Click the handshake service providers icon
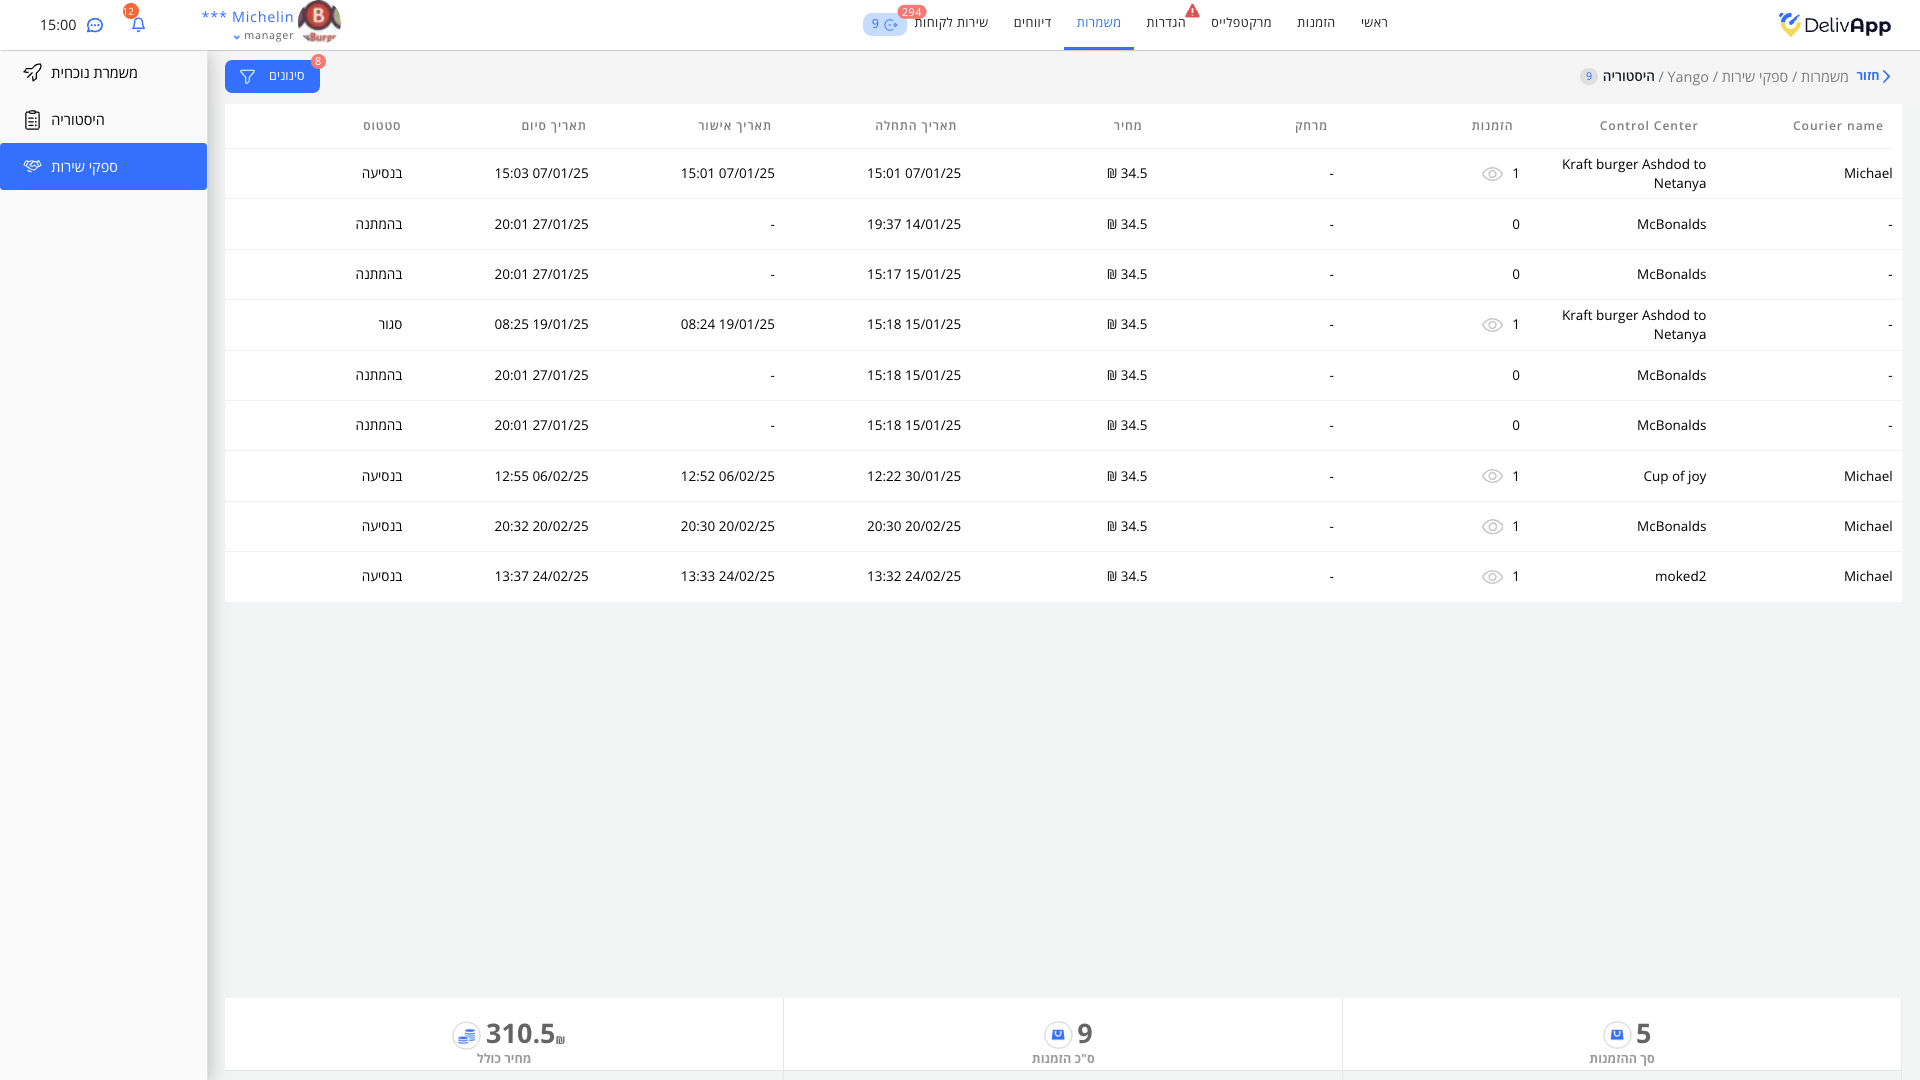1920x1080 pixels. [33, 166]
